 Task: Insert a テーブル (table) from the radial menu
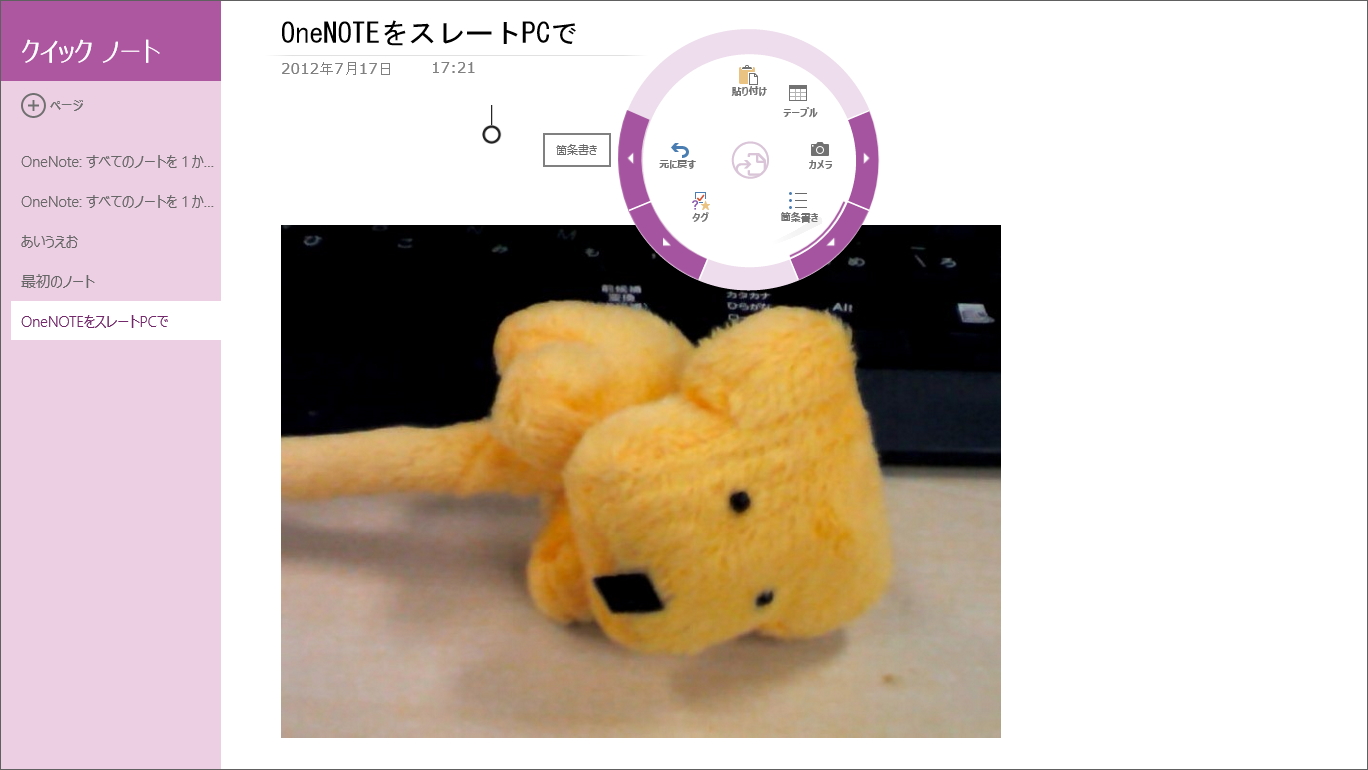click(x=799, y=102)
